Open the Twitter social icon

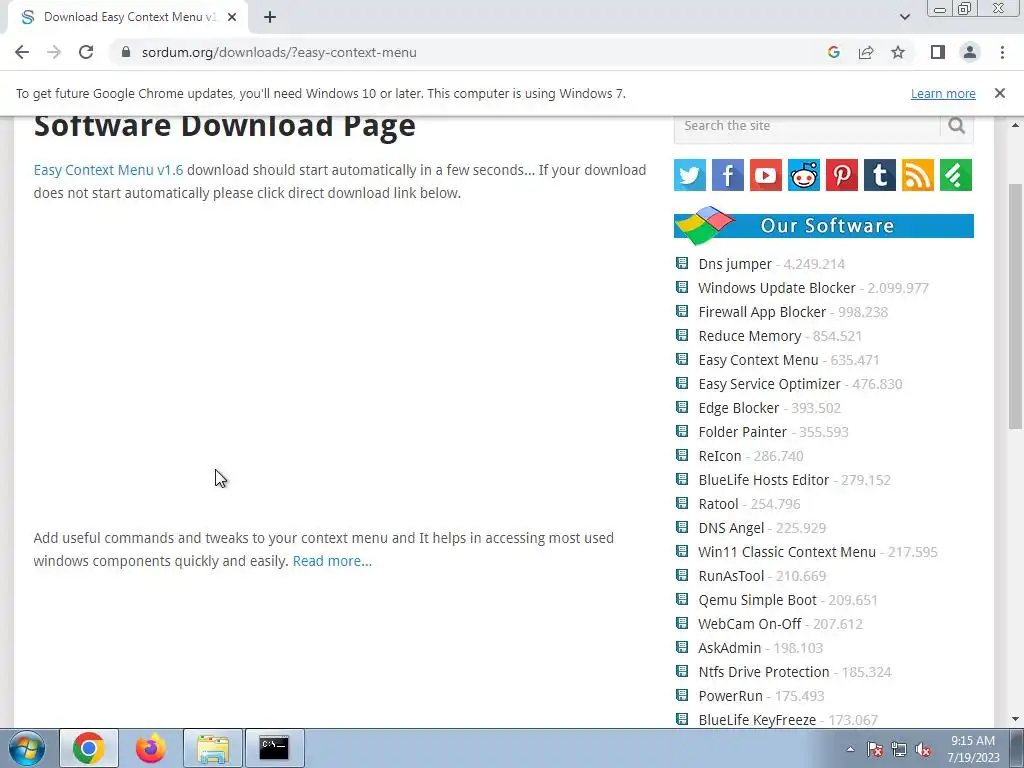tap(690, 175)
